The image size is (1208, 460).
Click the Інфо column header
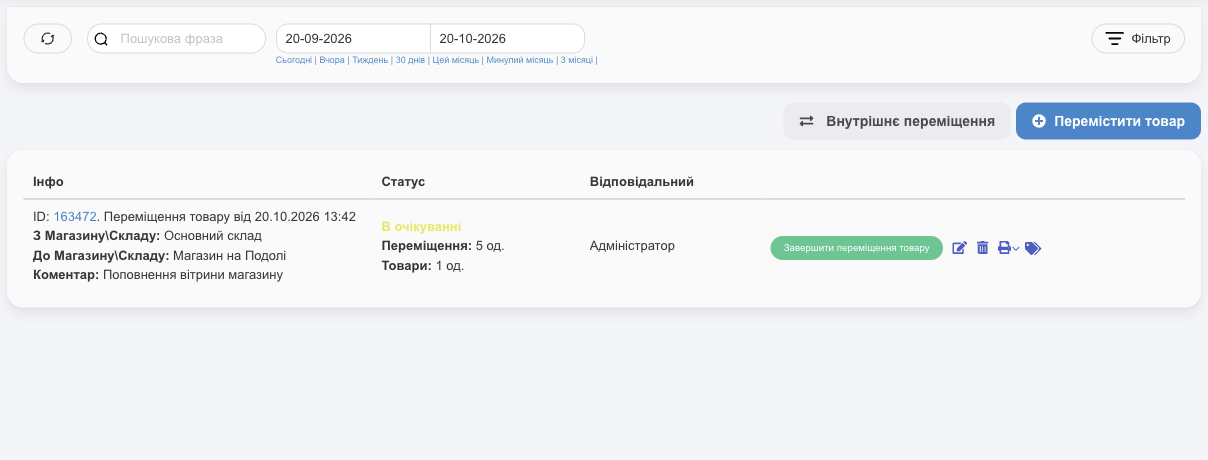(48, 182)
